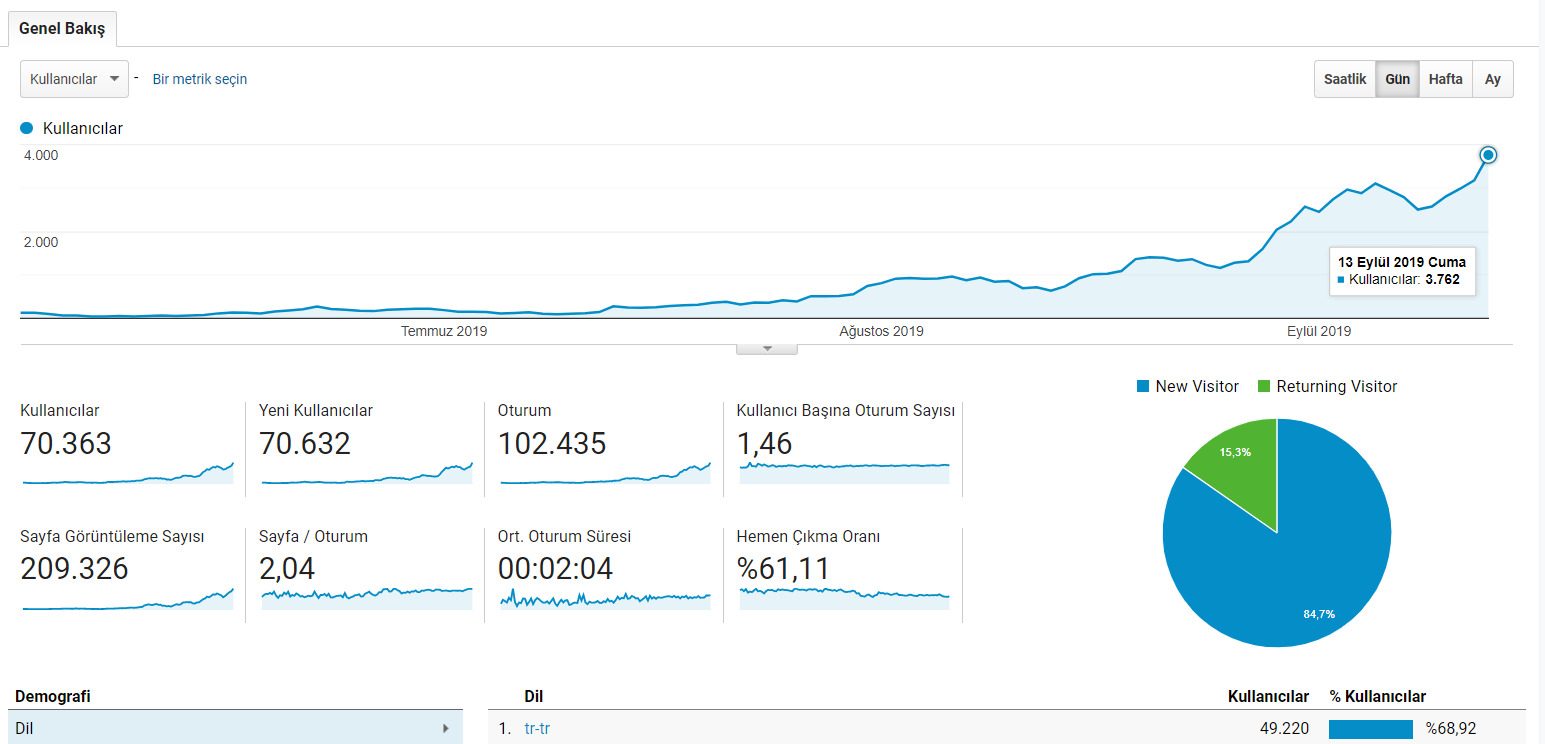
Task: Click the blue New Visitor legend swatch
Action: [1143, 387]
